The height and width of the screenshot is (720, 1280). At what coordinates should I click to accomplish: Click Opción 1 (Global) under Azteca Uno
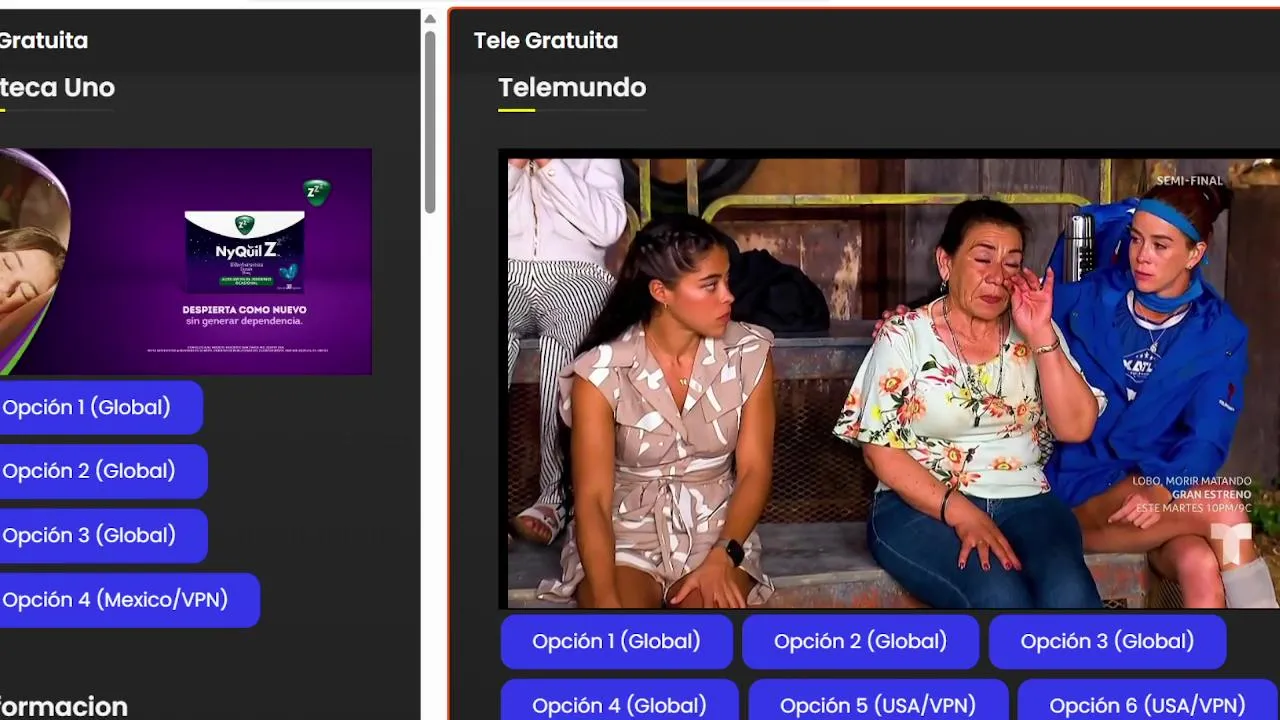(x=99, y=407)
